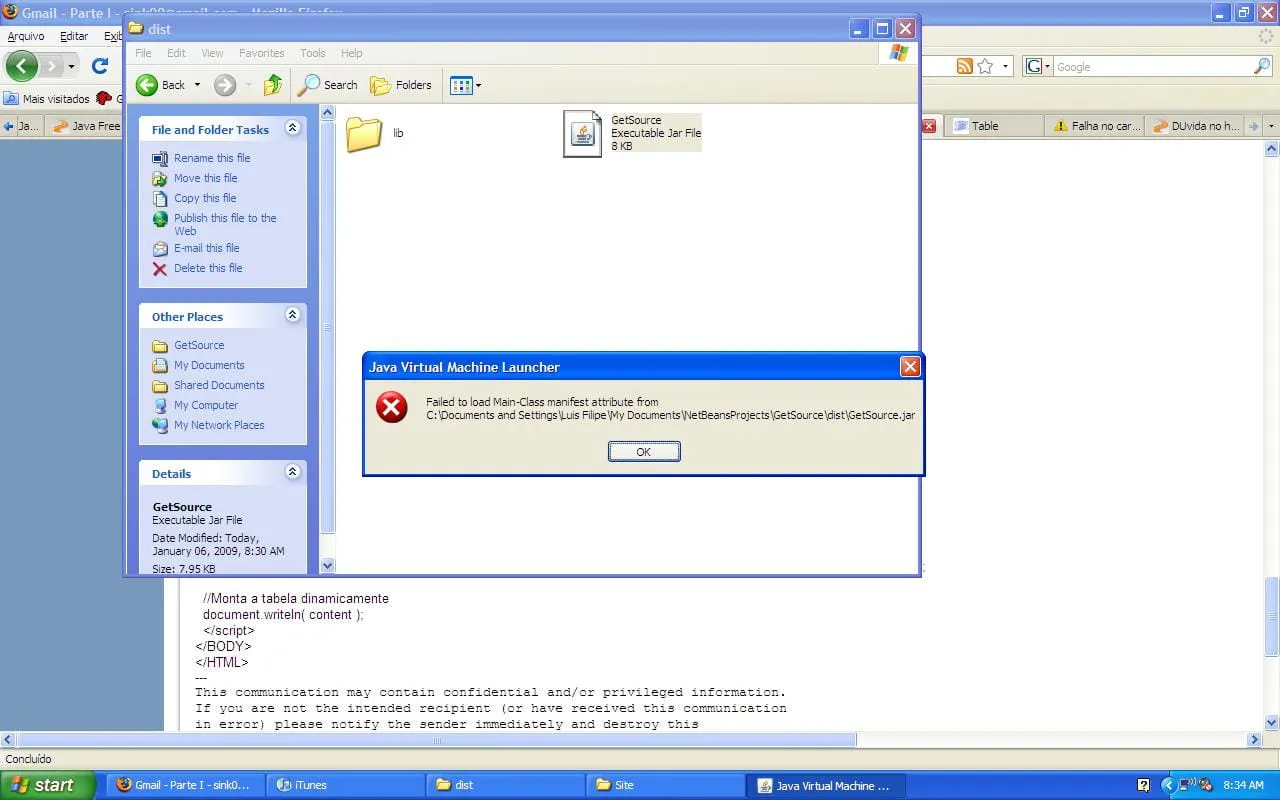The height and width of the screenshot is (800, 1280).
Task: Switch to the 'Falha no car...' tab
Action: coord(1093,126)
